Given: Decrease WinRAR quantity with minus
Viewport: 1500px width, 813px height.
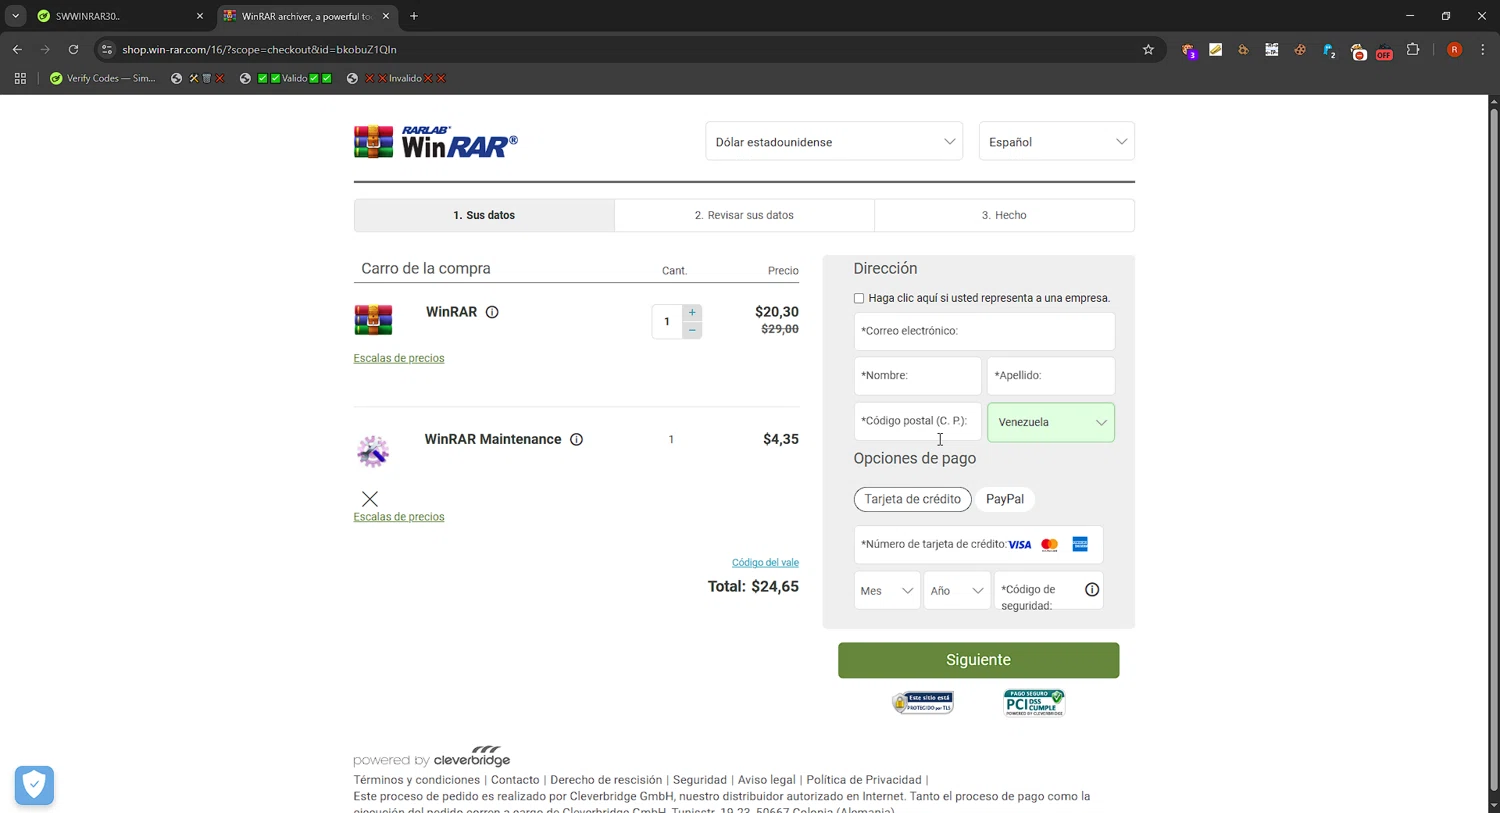Looking at the screenshot, I should [692, 330].
